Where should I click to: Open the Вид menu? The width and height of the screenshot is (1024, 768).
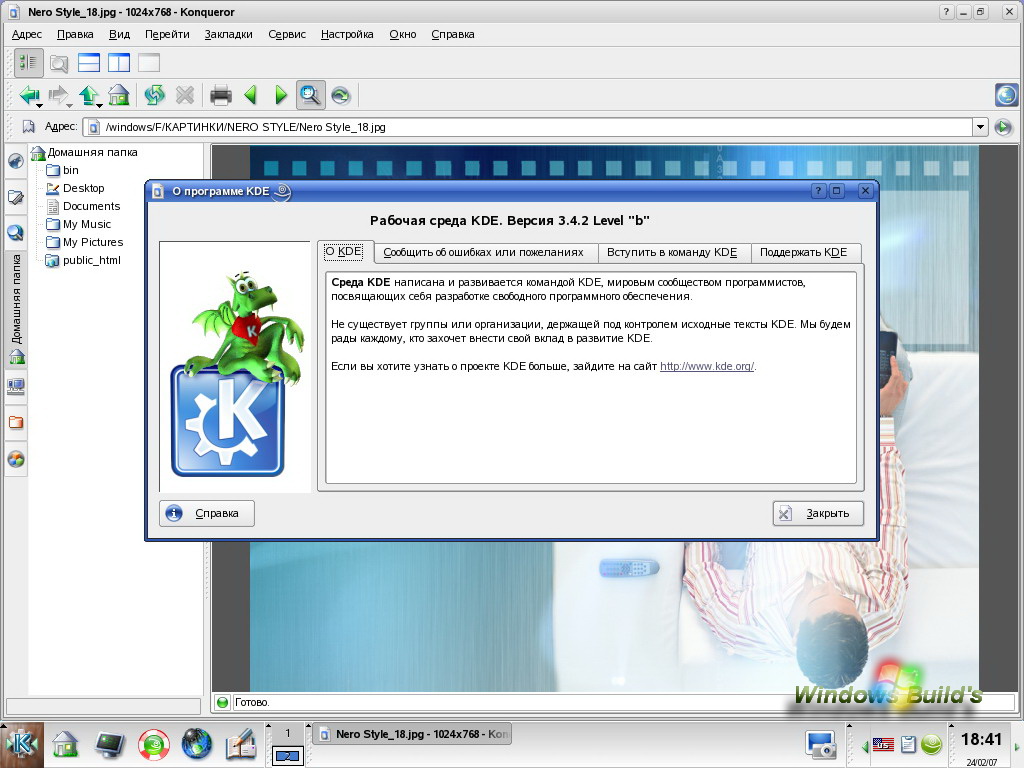click(x=119, y=34)
